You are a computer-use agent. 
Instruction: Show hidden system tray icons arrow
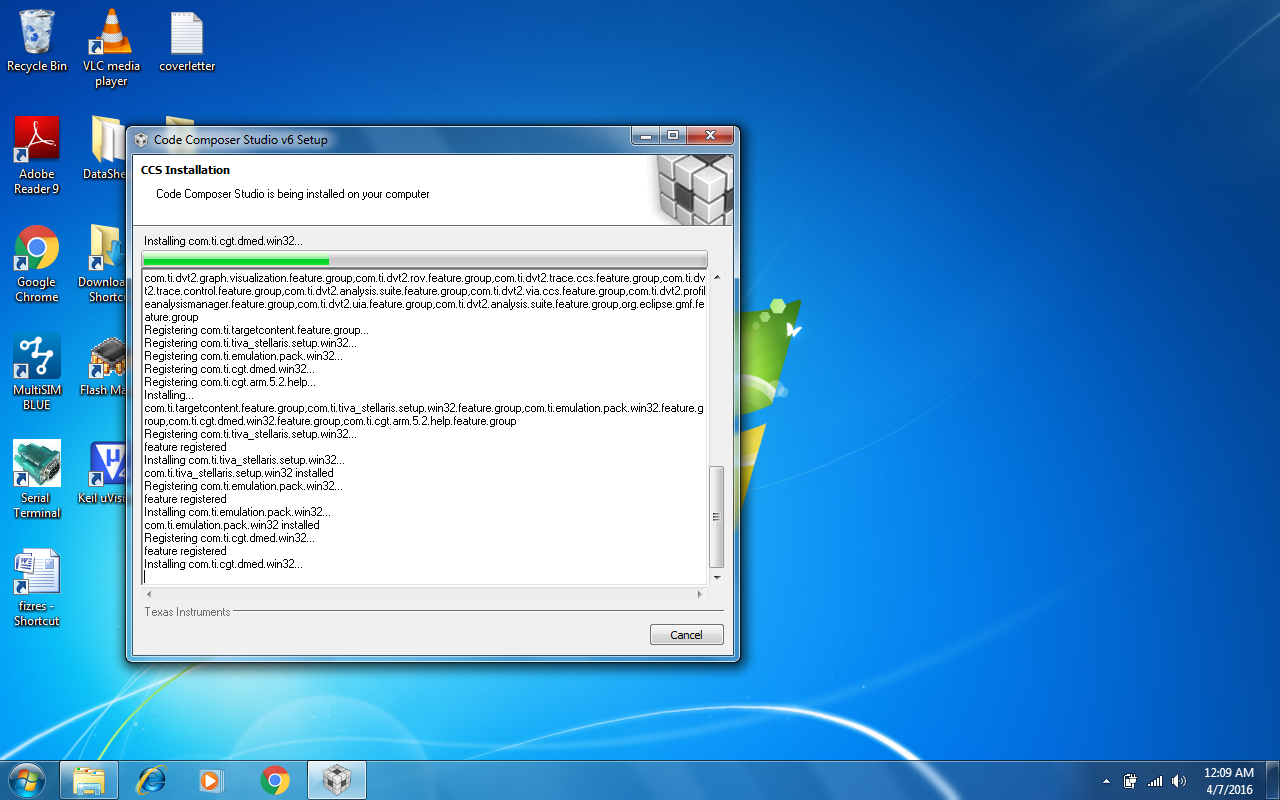pyautogui.click(x=1106, y=781)
